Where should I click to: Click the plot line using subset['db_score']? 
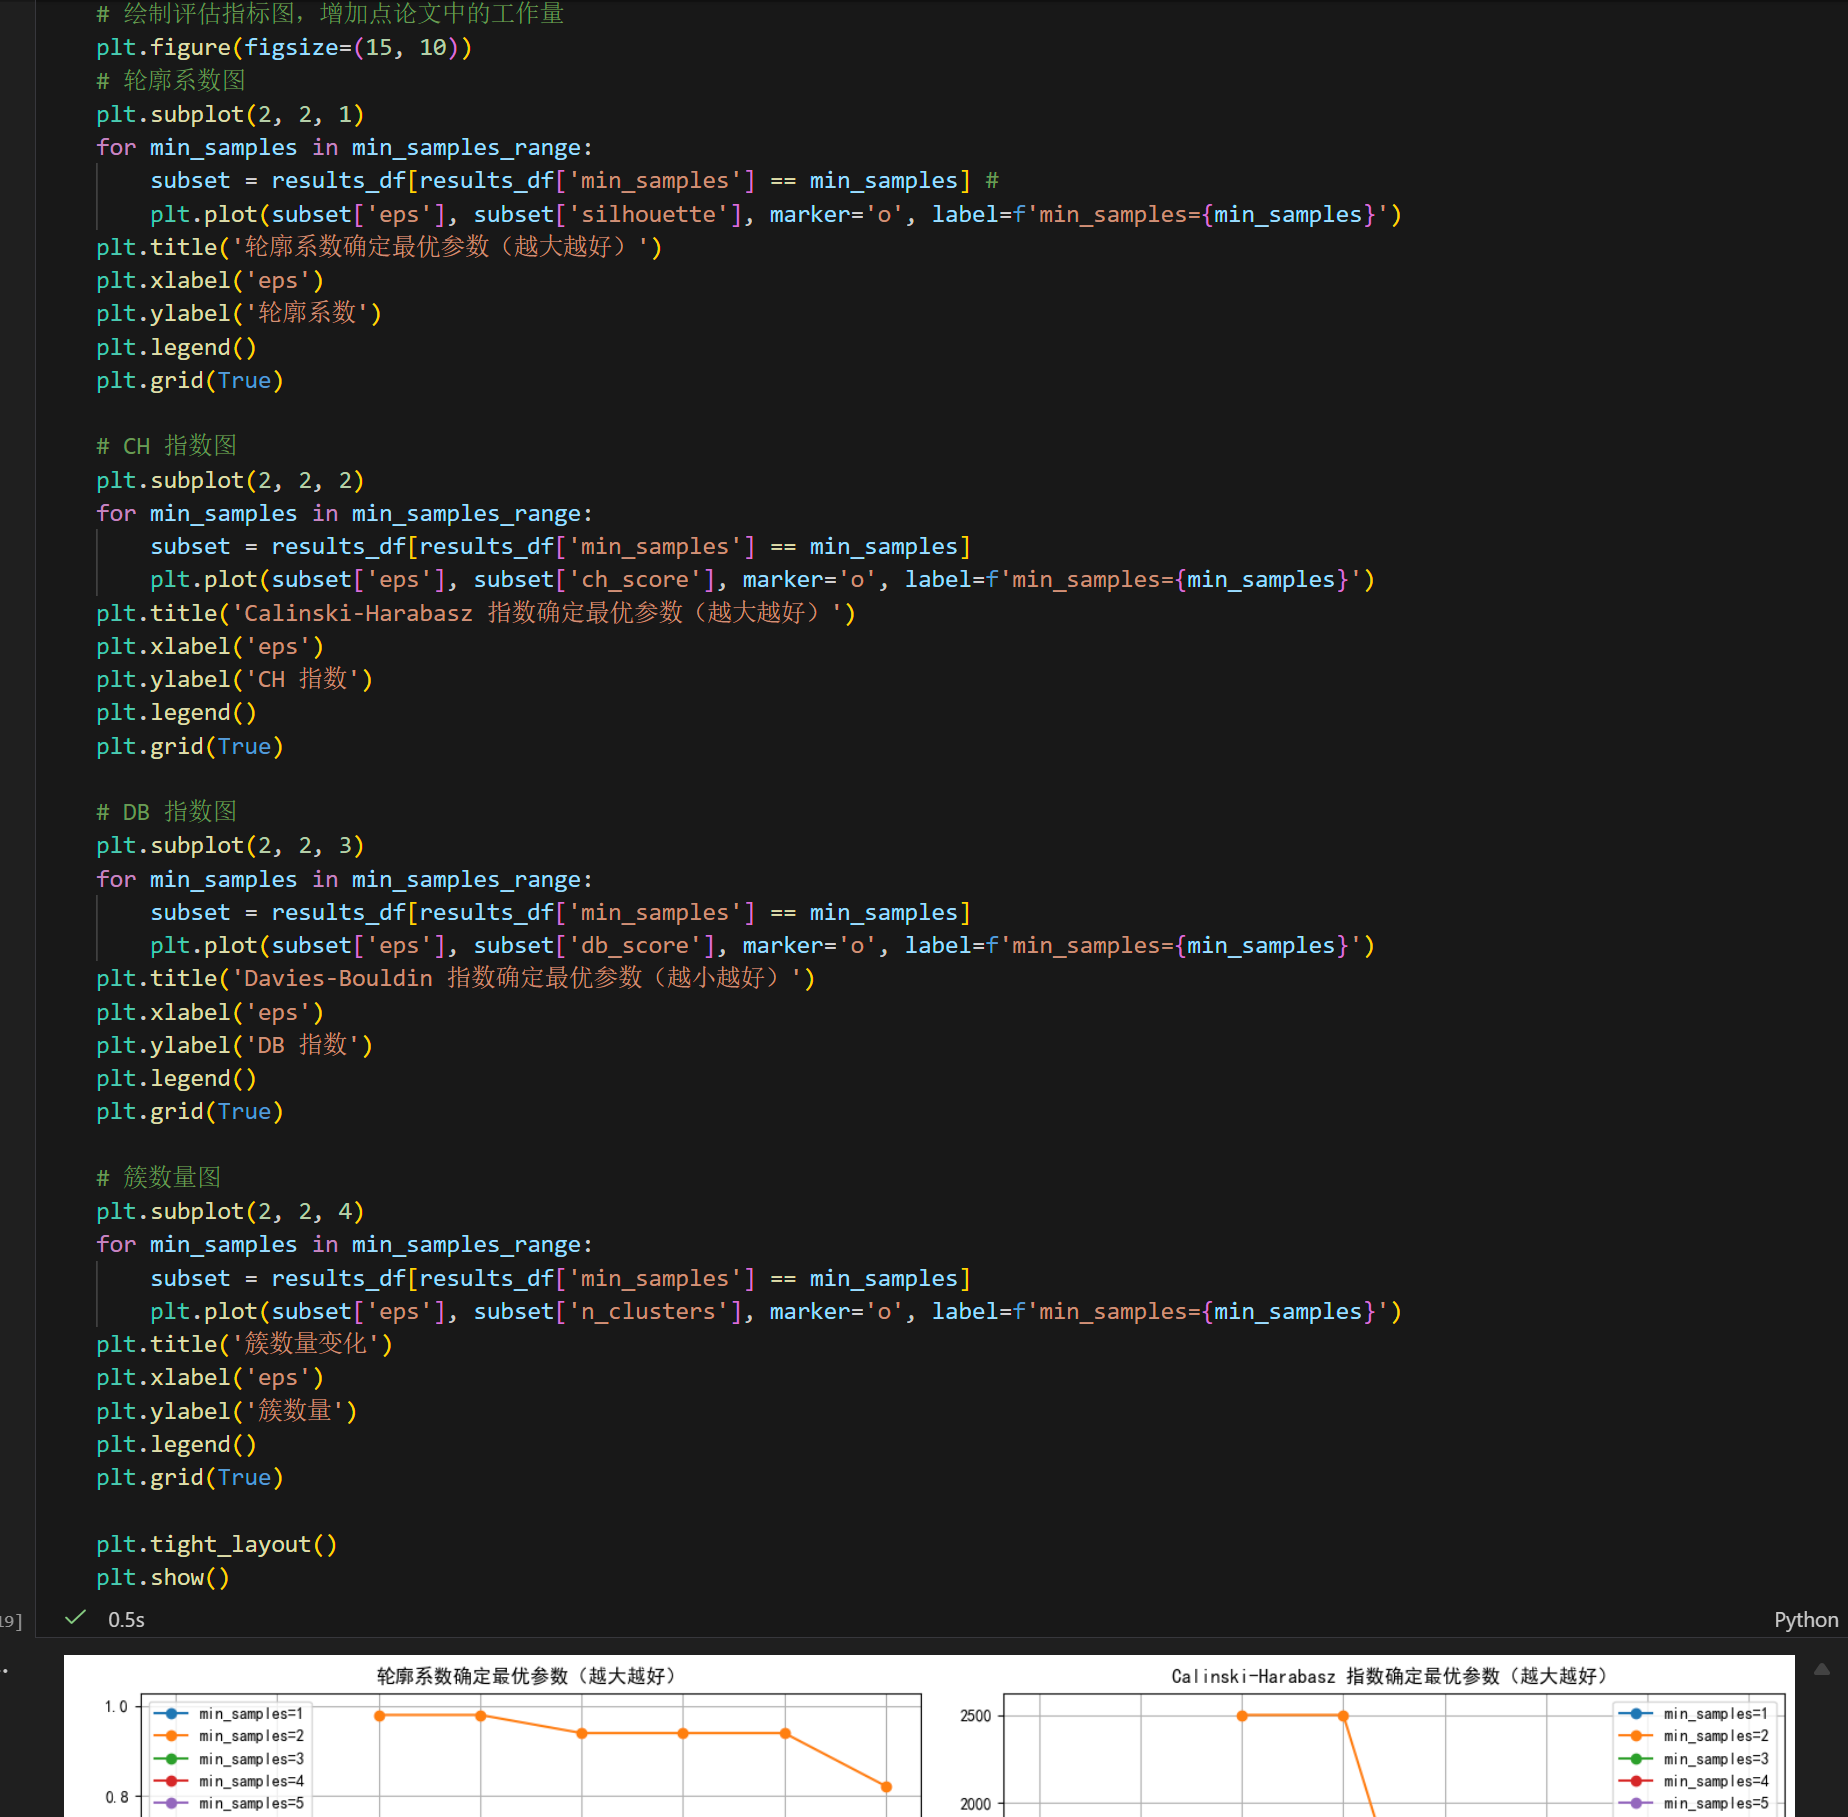pos(763,945)
